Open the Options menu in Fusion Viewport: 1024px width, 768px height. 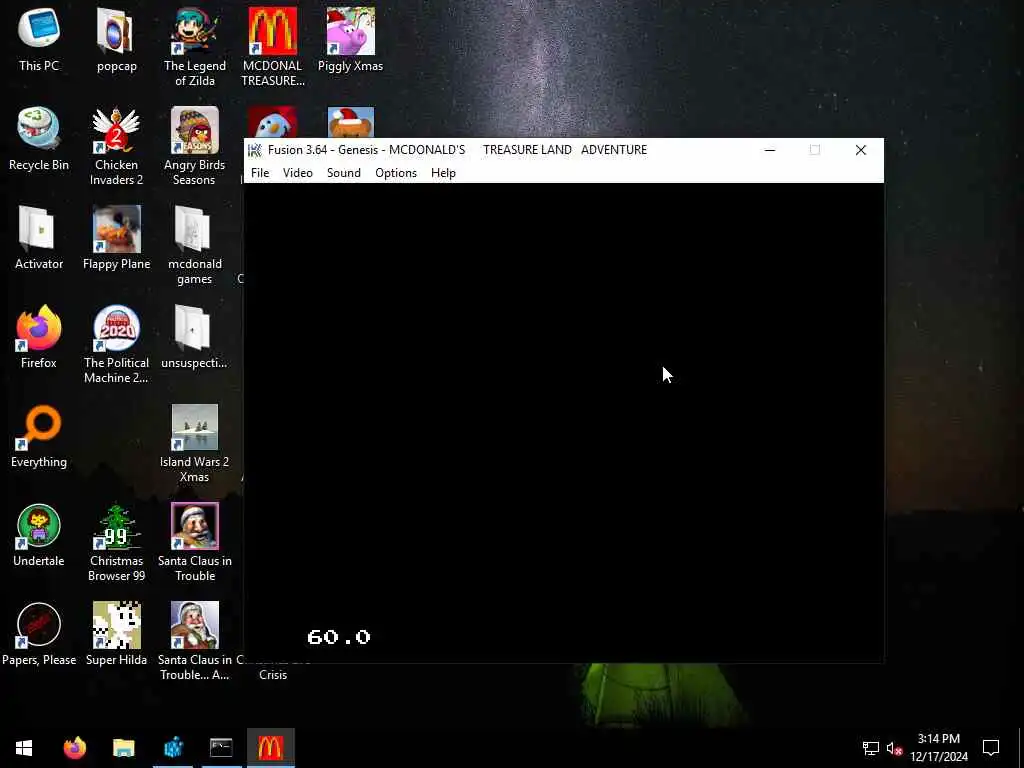coord(396,172)
